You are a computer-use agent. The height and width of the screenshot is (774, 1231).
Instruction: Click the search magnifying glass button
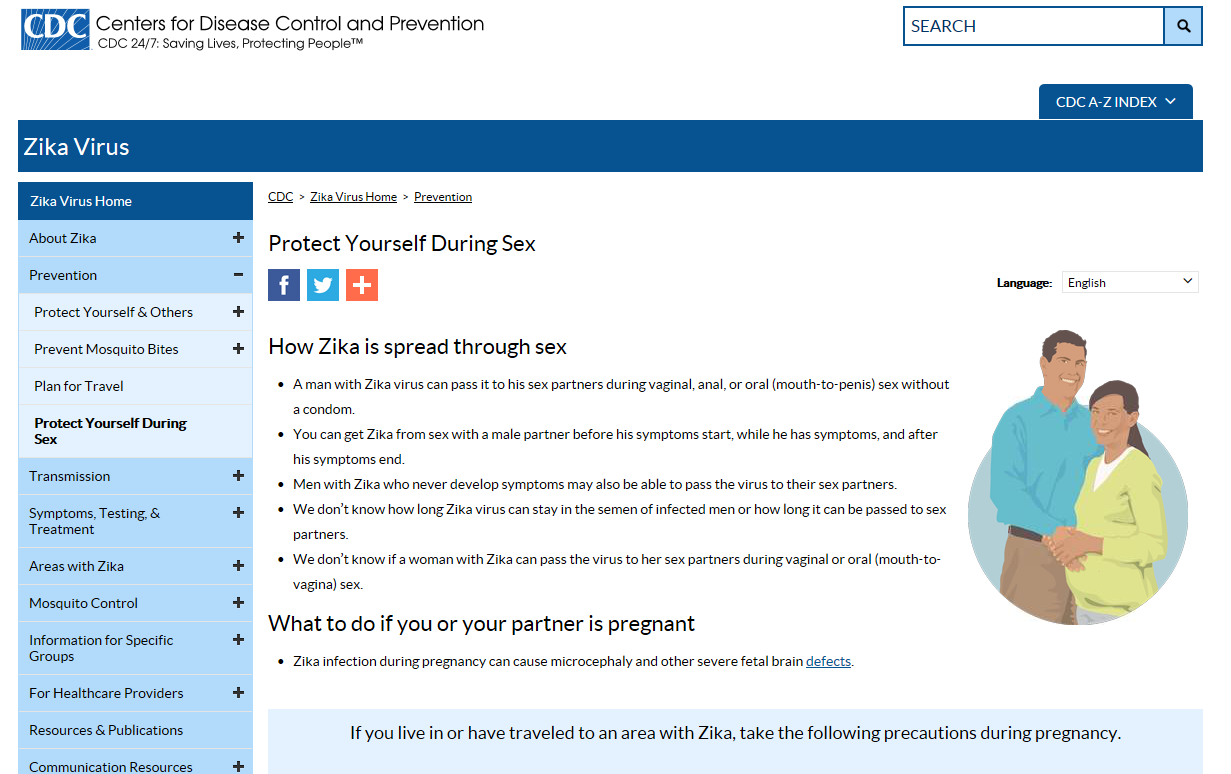1183,27
